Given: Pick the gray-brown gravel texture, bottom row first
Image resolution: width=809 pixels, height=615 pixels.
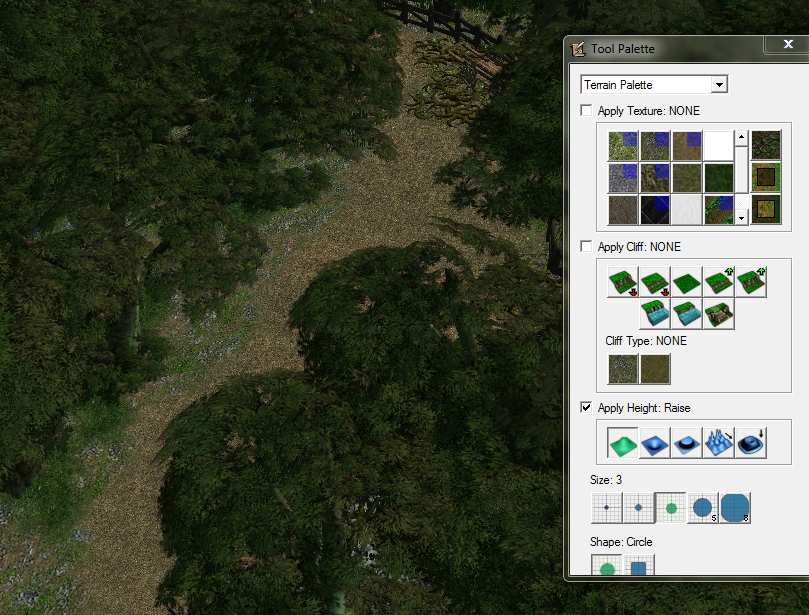Looking at the screenshot, I should [623, 209].
